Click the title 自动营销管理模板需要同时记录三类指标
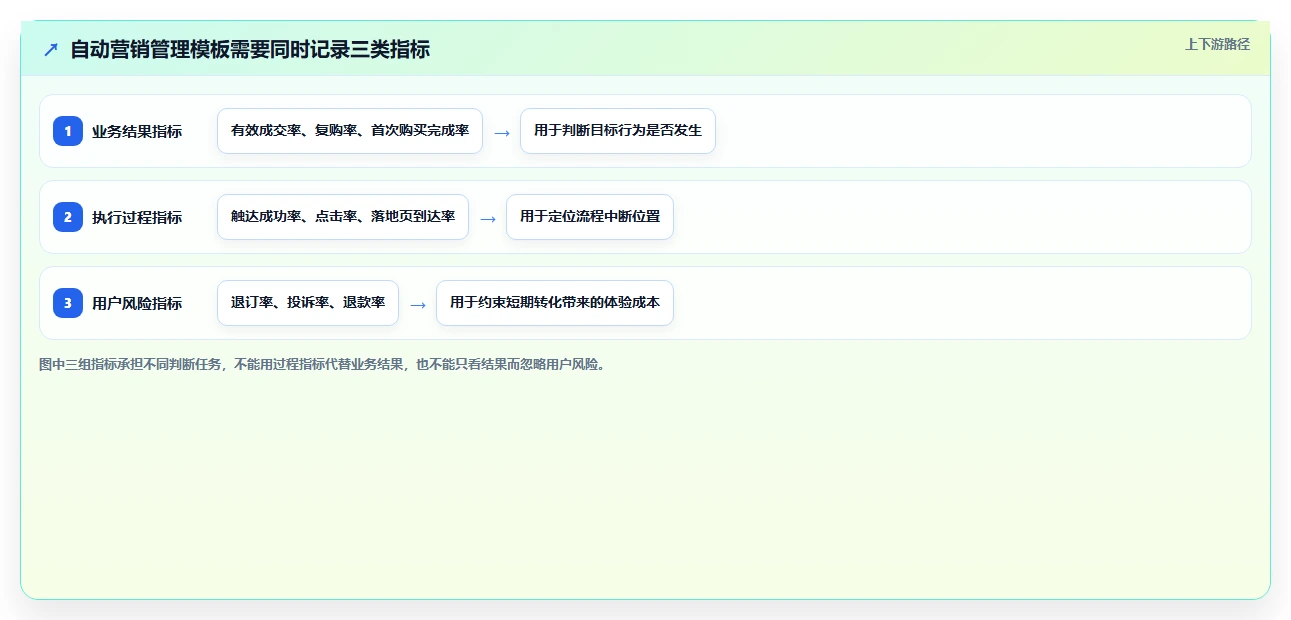This screenshot has width=1291, height=620. point(250,49)
